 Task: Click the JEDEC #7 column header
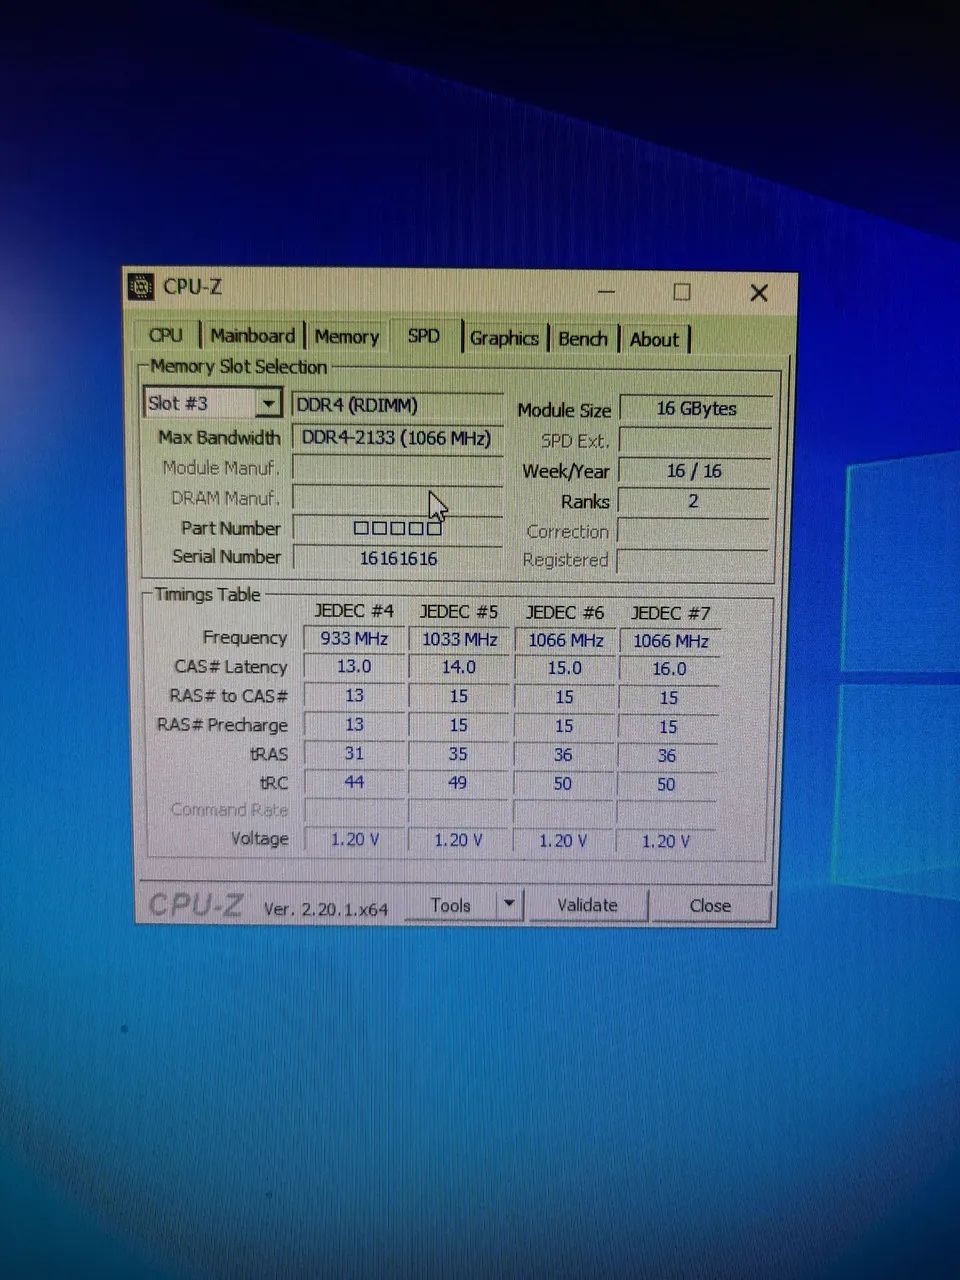[x=670, y=614]
